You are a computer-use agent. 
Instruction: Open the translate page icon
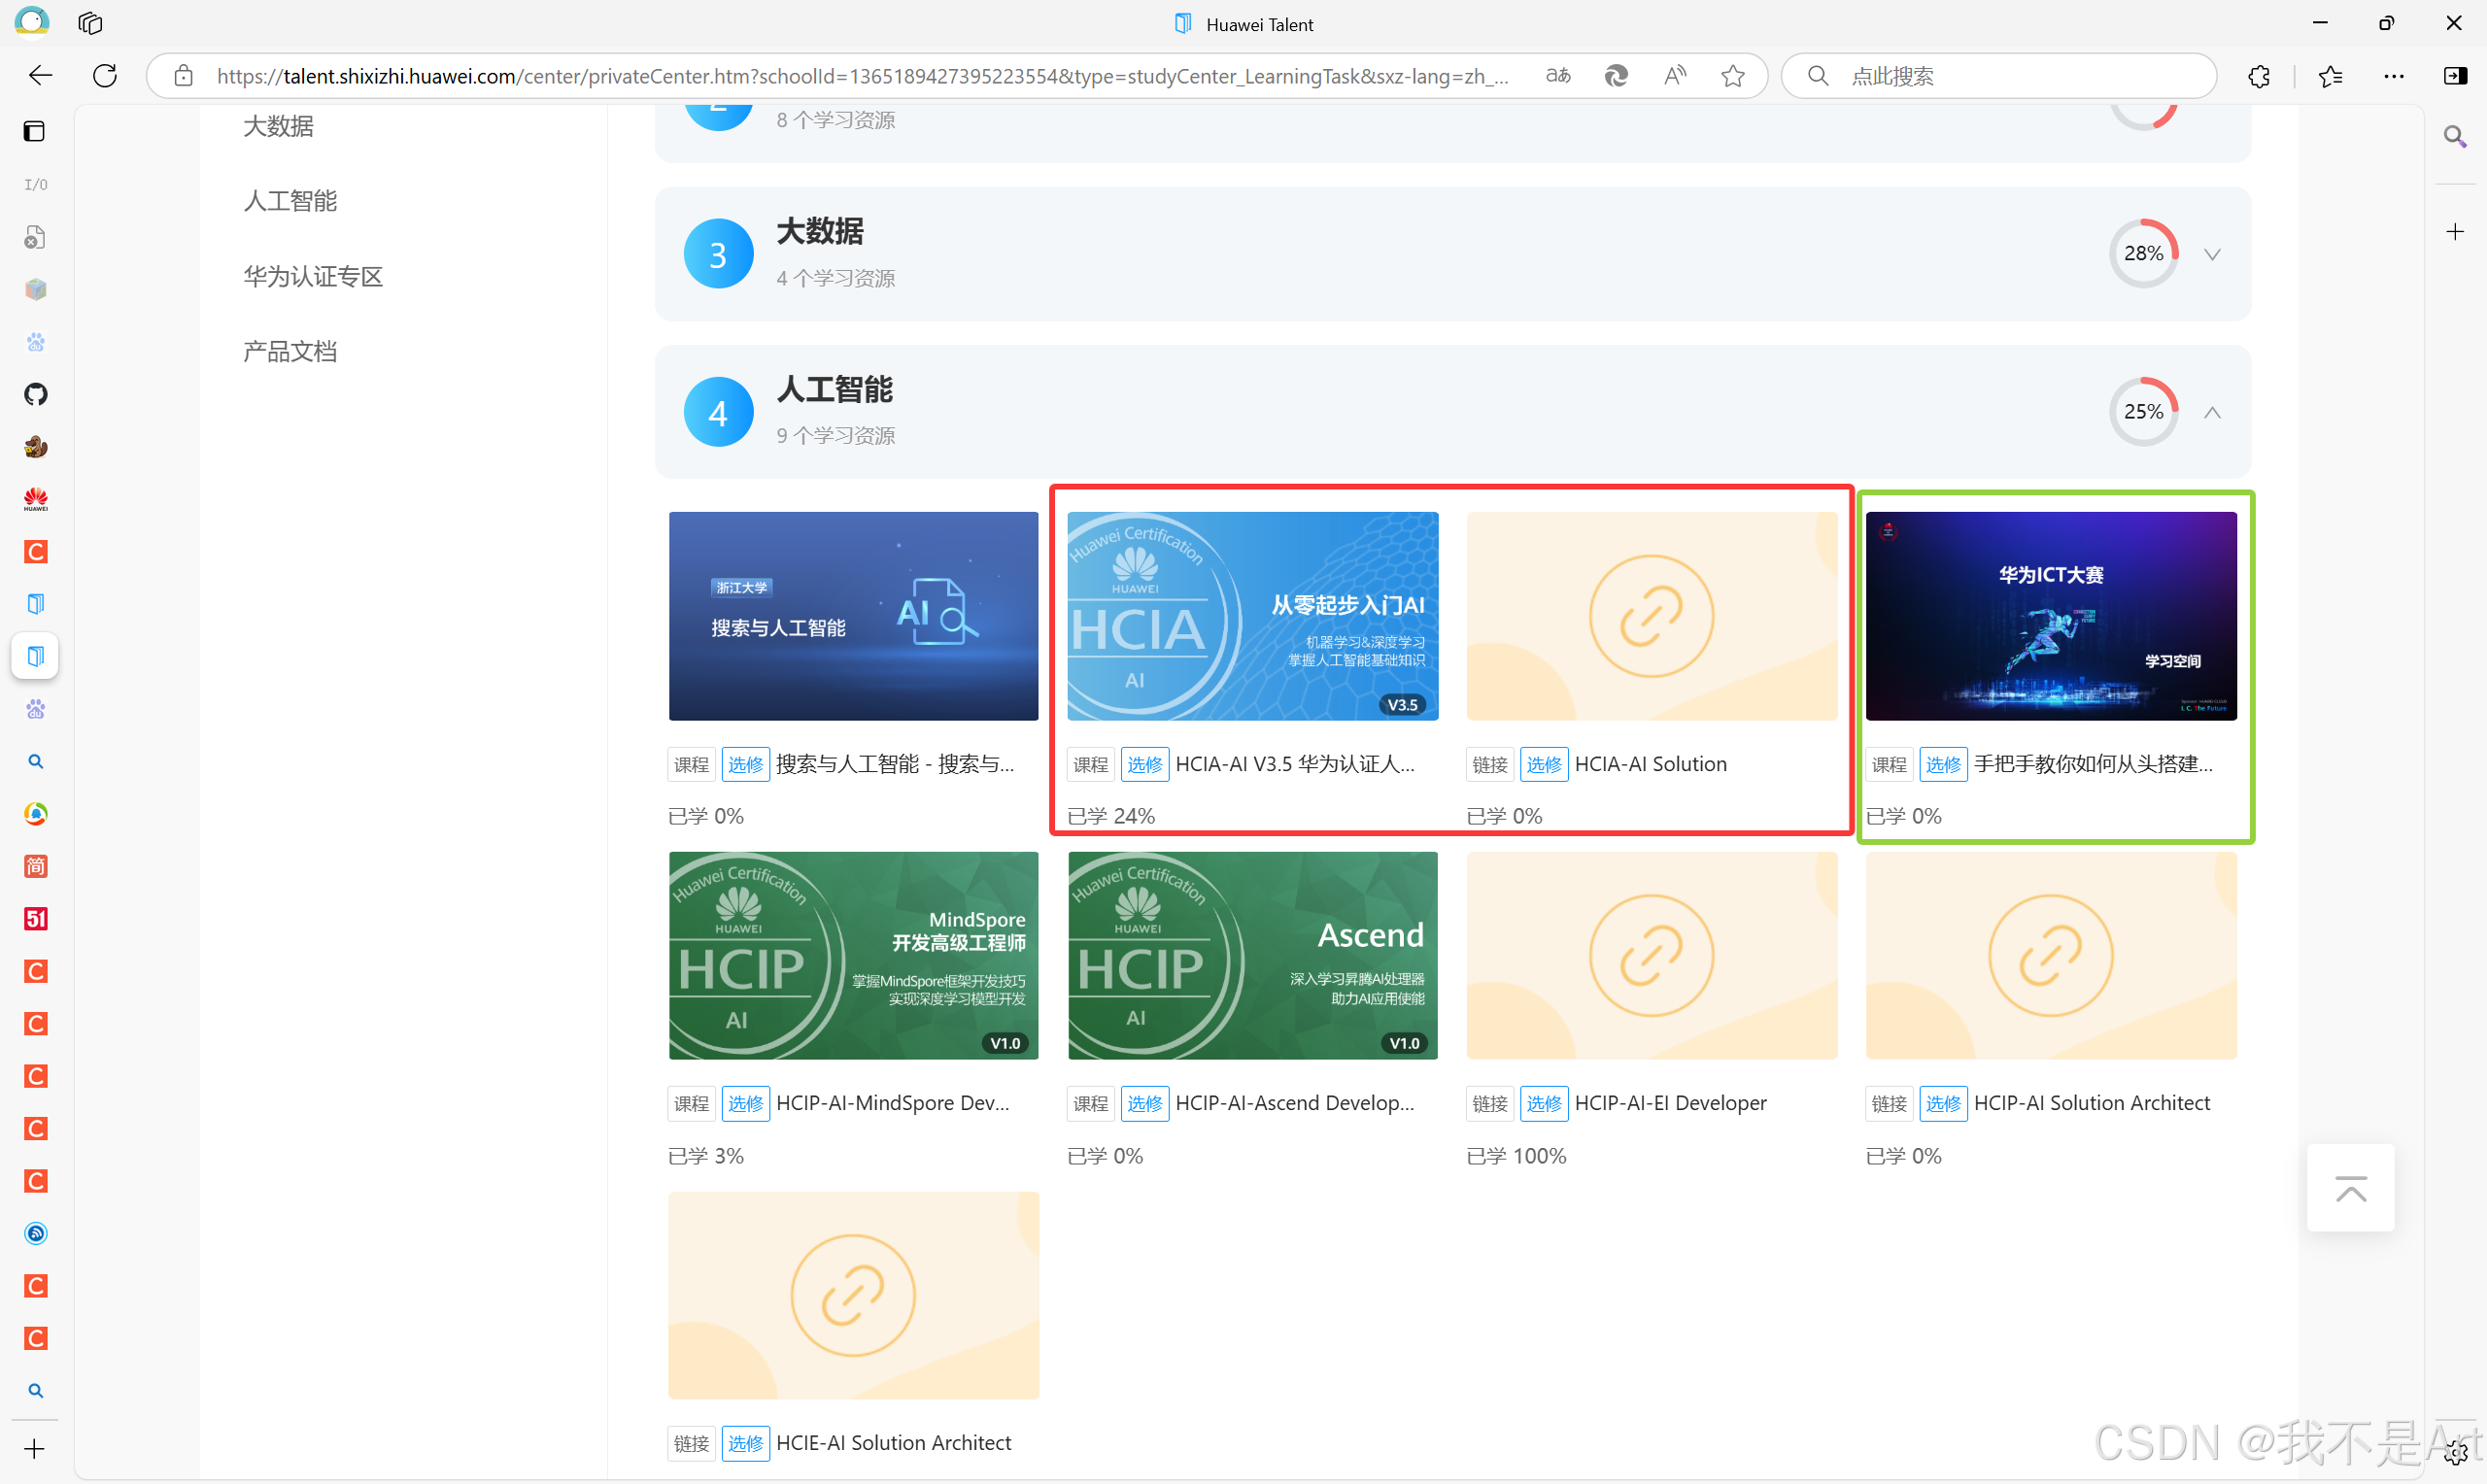click(1558, 76)
